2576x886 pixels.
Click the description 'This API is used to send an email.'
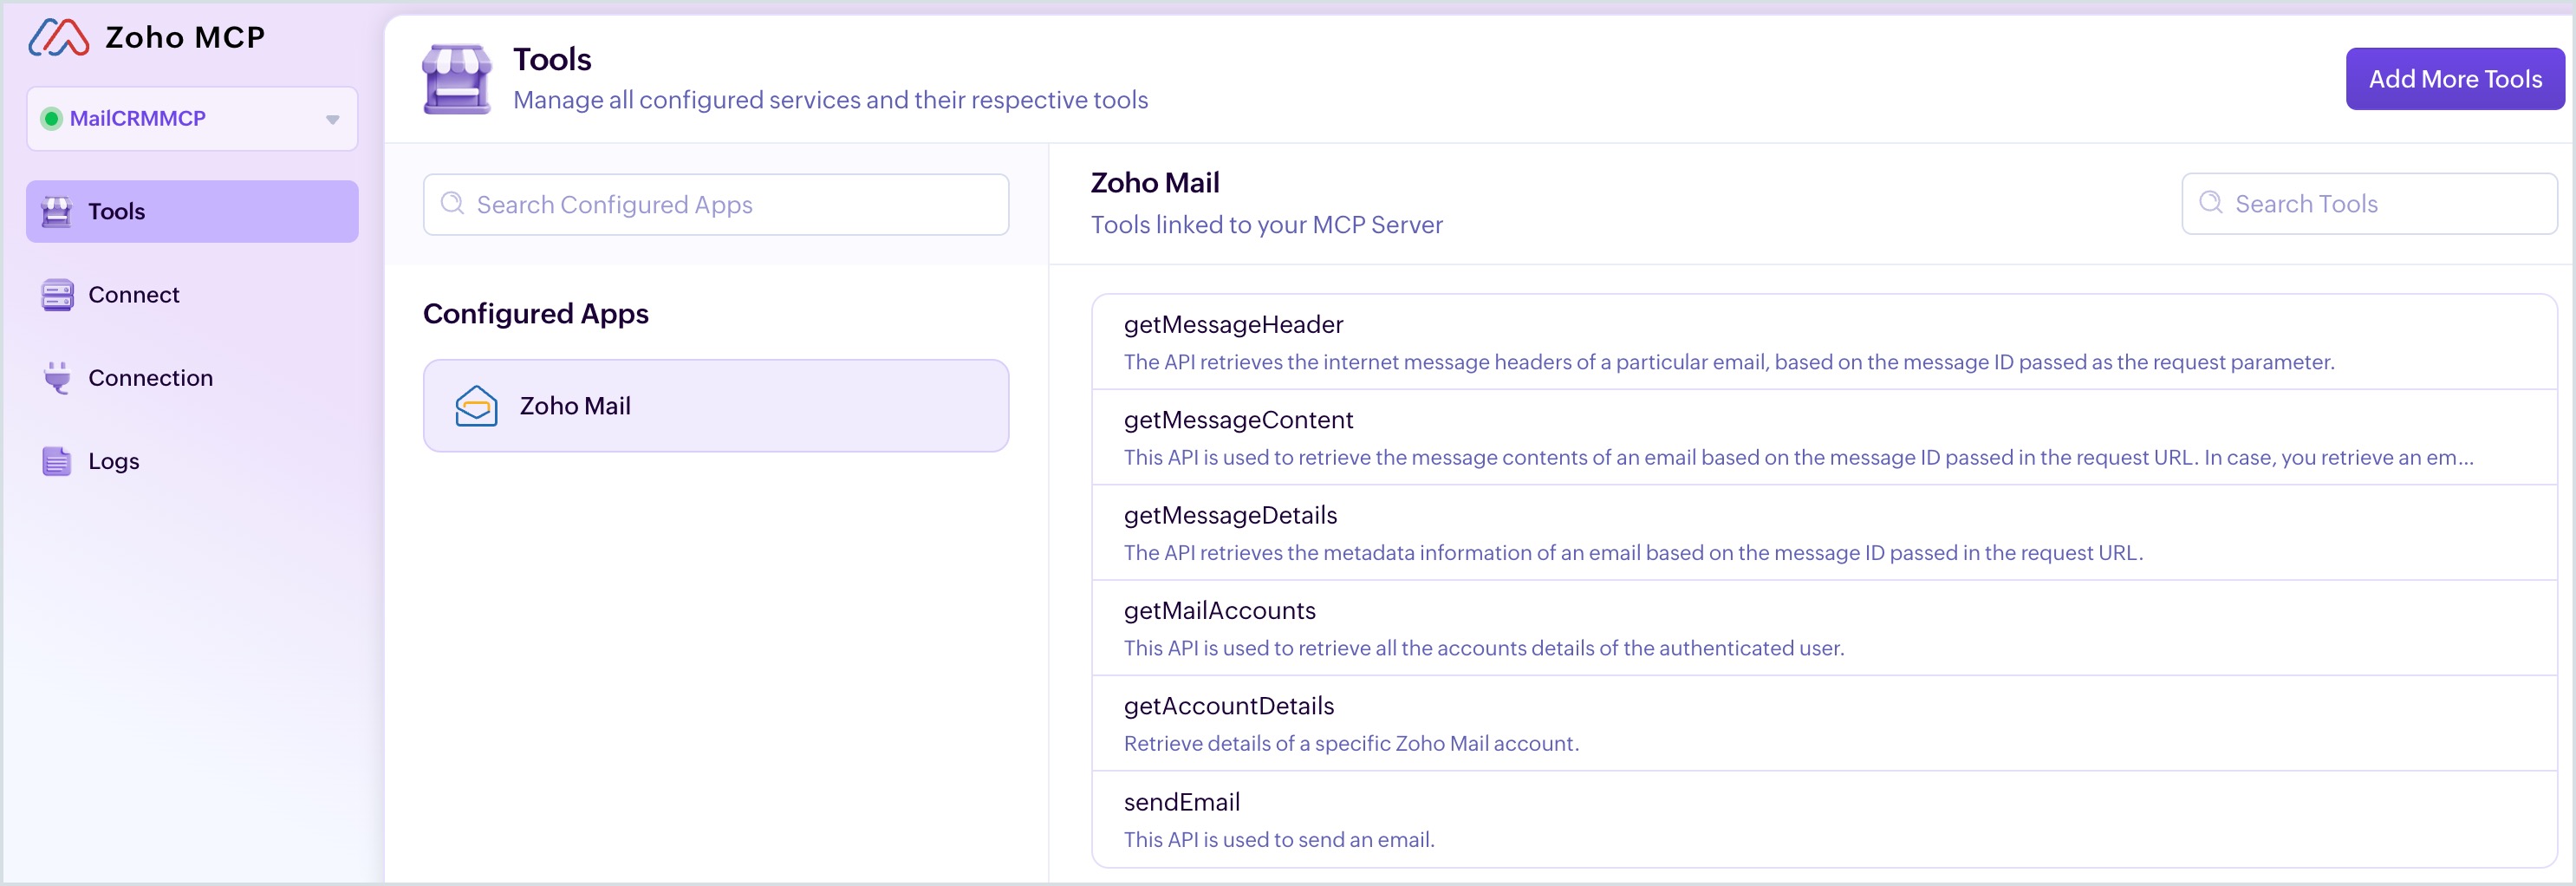pos(1279,840)
